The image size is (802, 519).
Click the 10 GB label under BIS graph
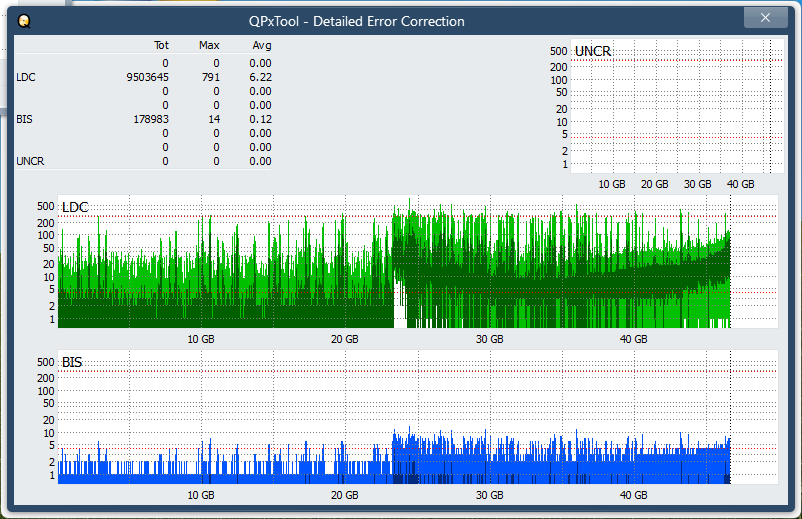(x=201, y=495)
